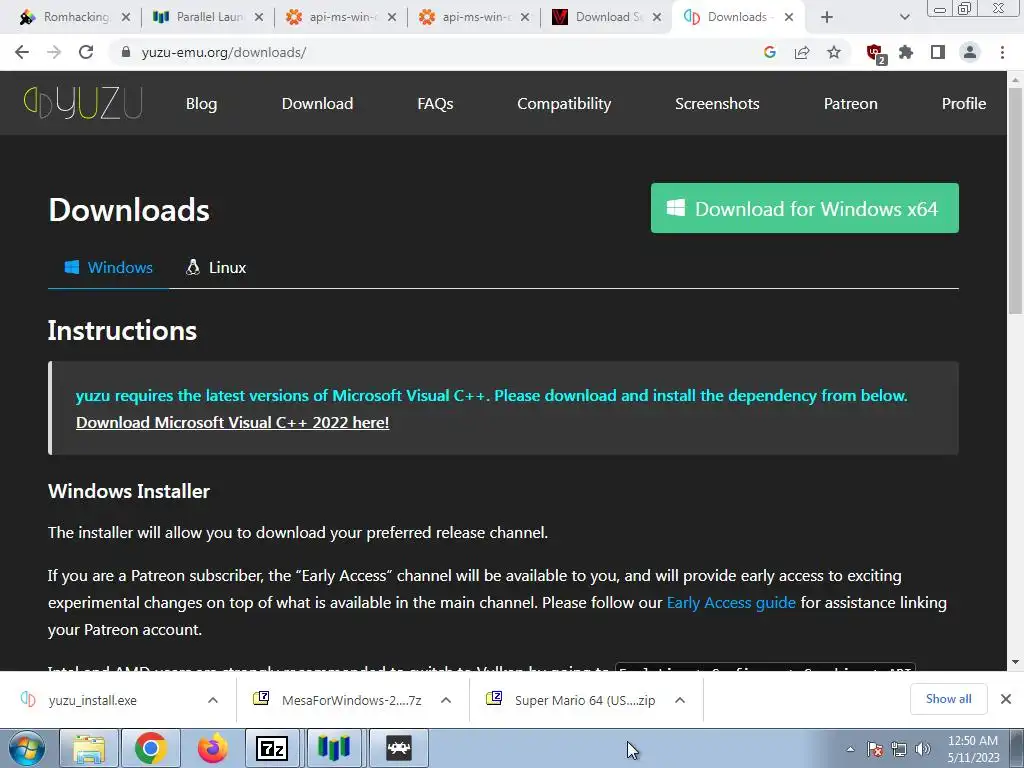Open Parallel Launcher taskbar icon
Viewport: 1024px width, 768px height.
point(334,748)
